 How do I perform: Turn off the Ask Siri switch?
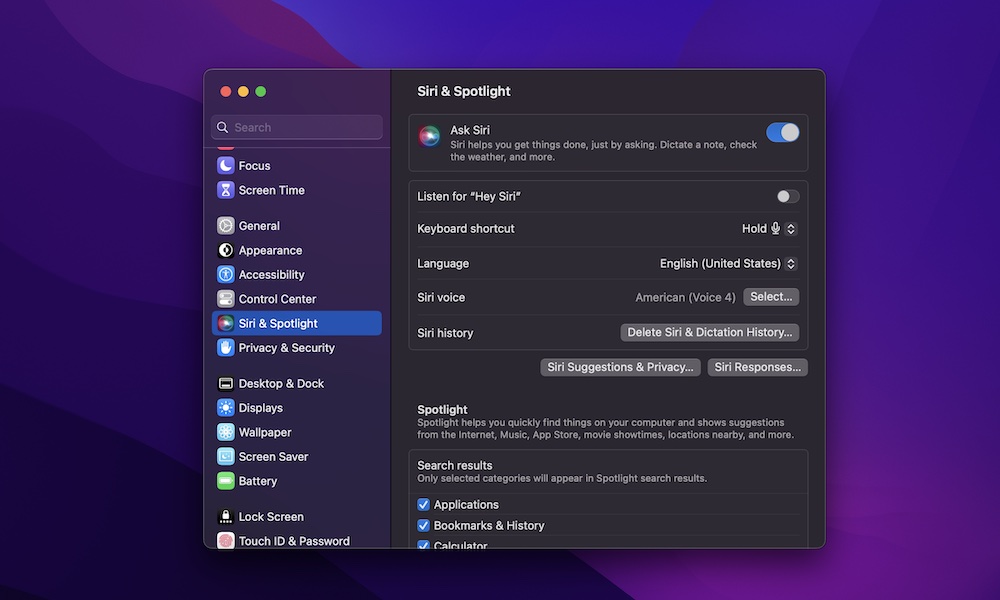[783, 133]
